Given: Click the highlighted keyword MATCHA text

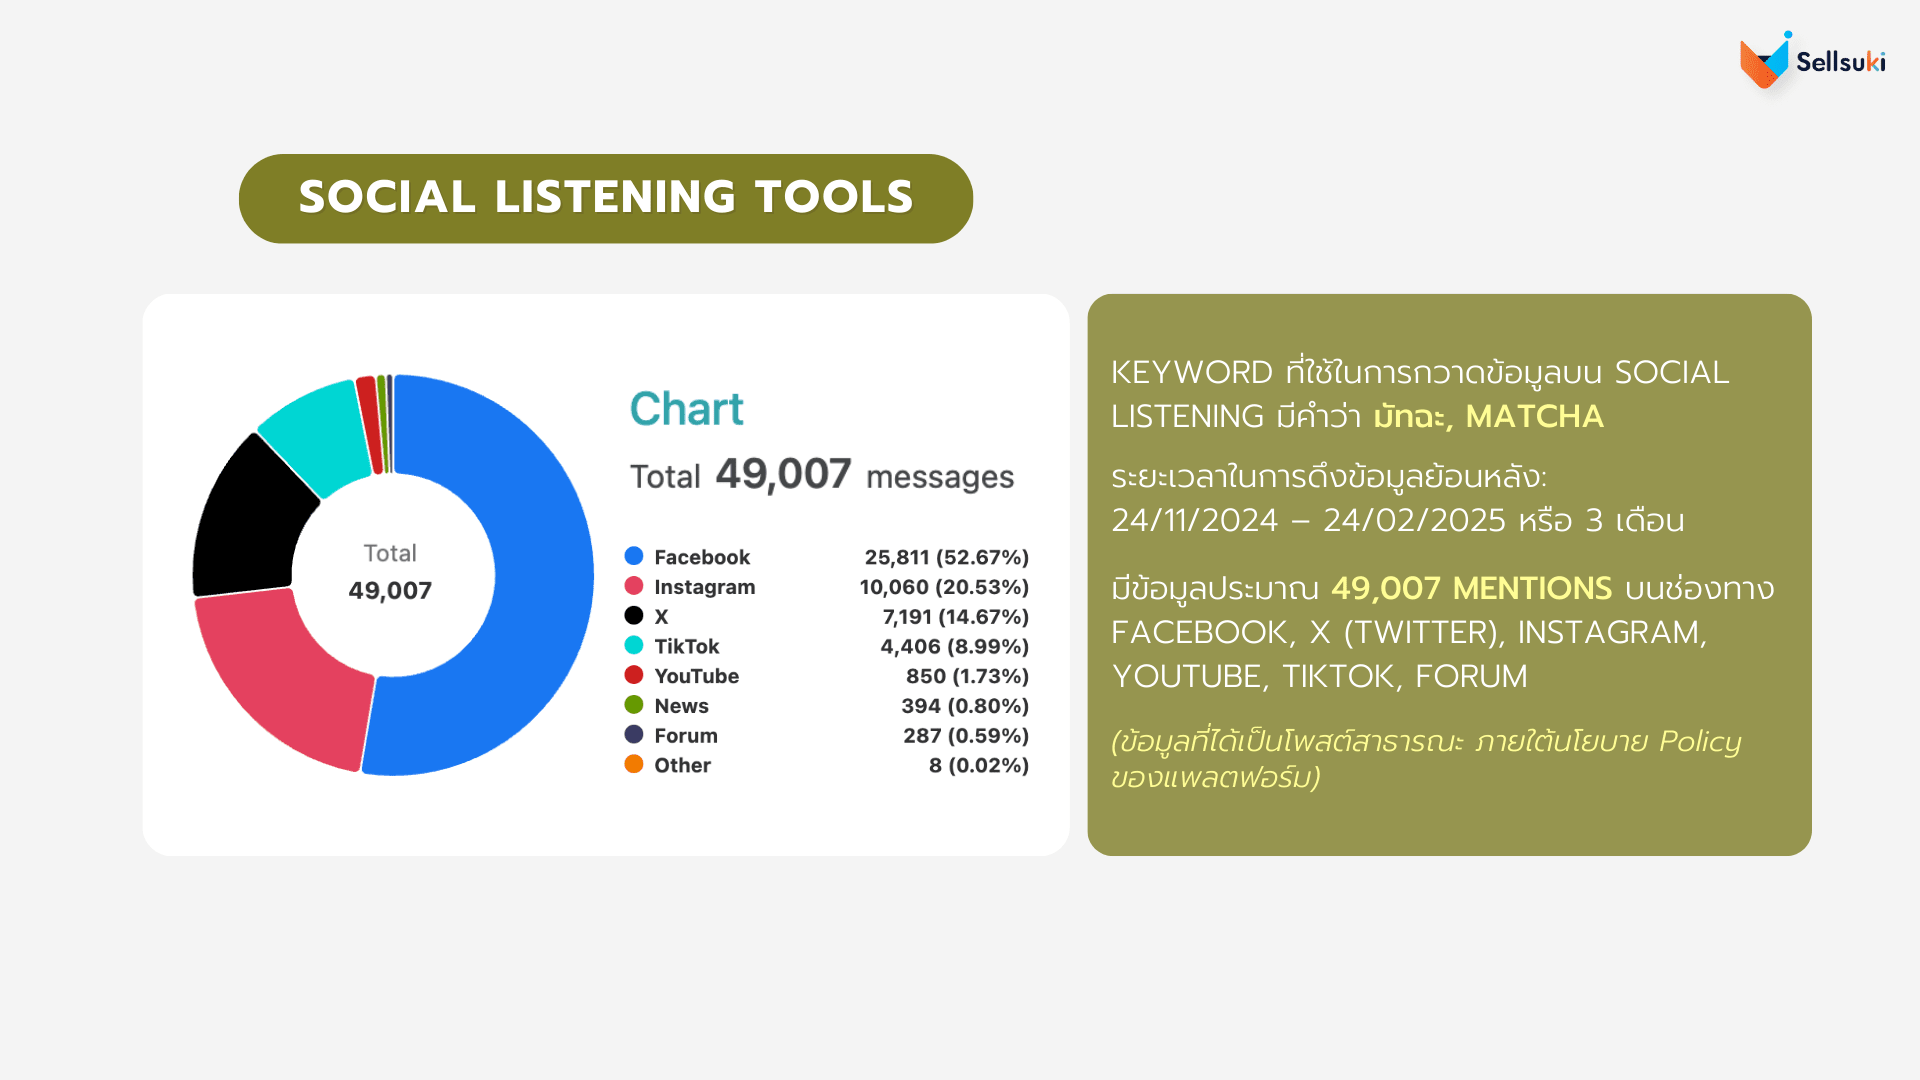Looking at the screenshot, I should 1533,416.
